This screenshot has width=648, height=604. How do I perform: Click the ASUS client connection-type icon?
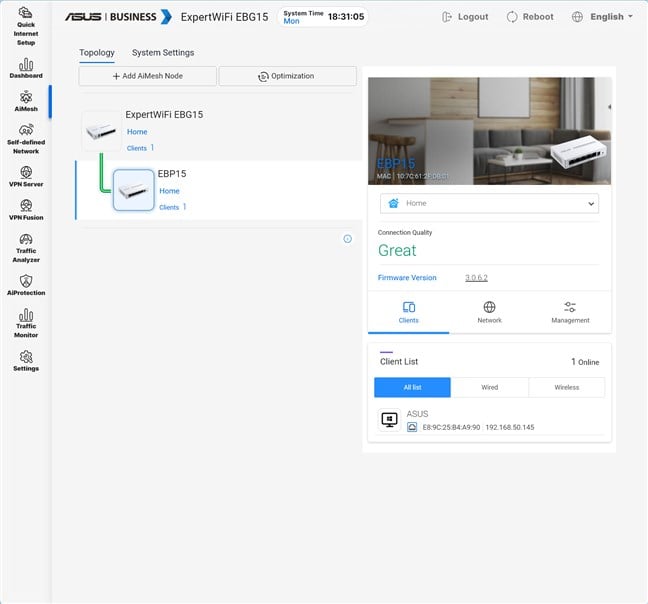point(412,427)
